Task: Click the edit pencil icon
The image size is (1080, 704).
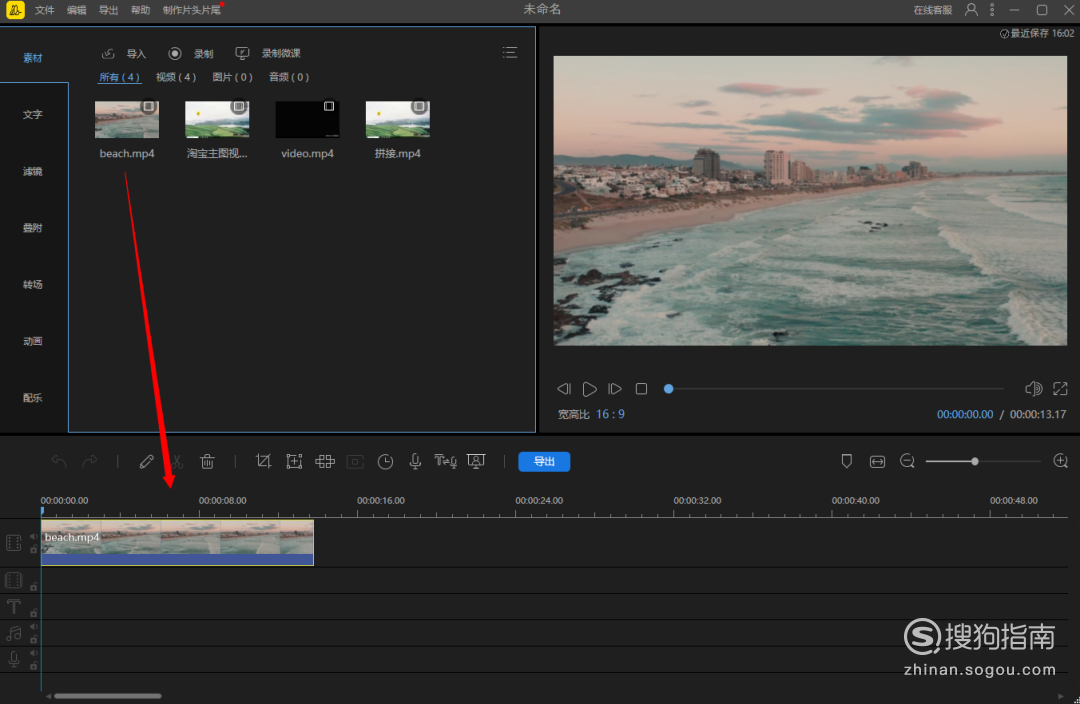Action: tap(146, 461)
